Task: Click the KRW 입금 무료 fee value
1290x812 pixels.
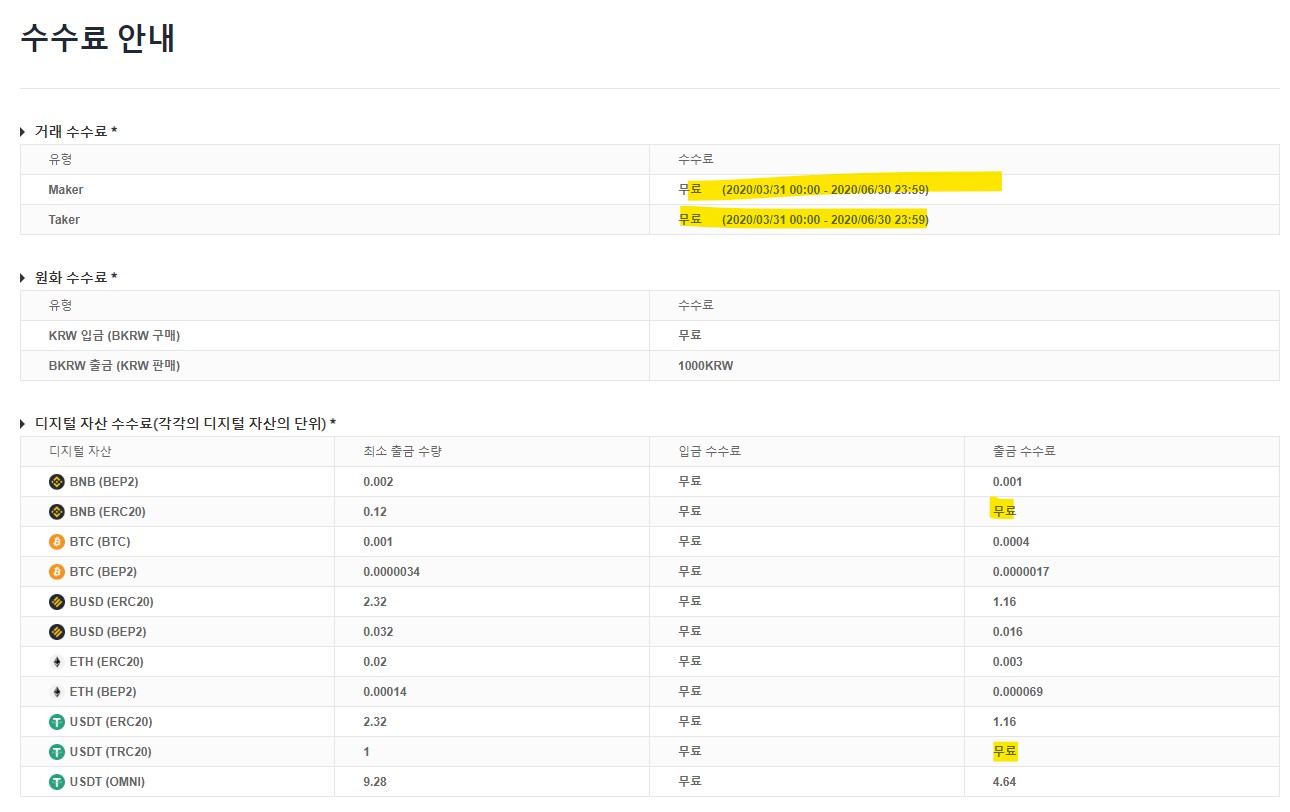Action: (x=690, y=335)
